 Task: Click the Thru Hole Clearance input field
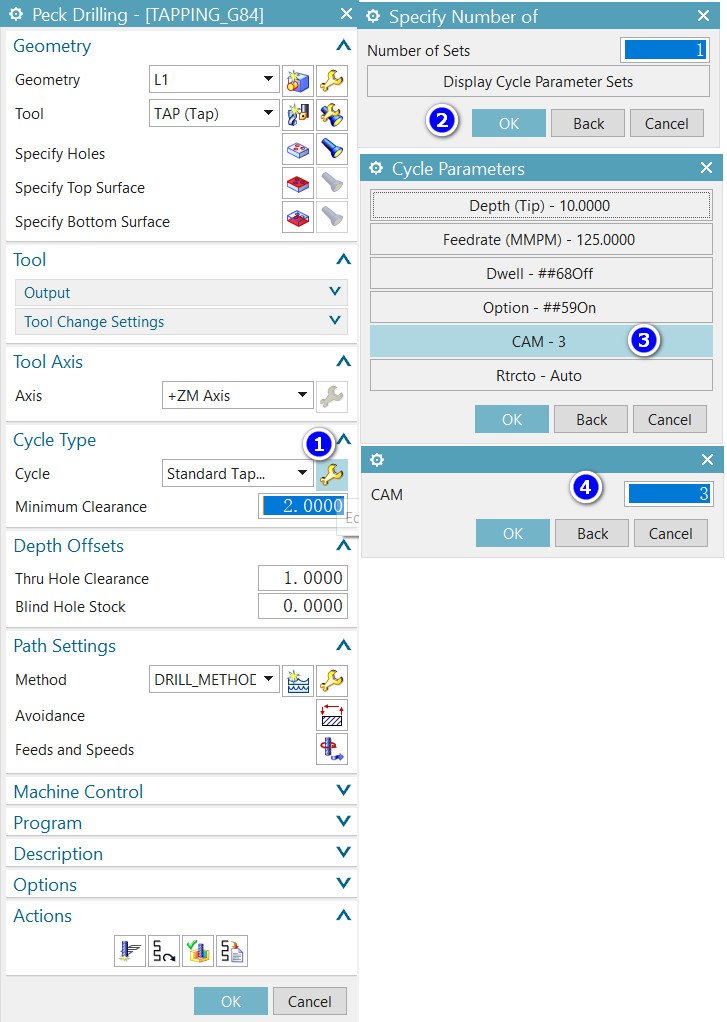pyautogui.click(x=303, y=577)
